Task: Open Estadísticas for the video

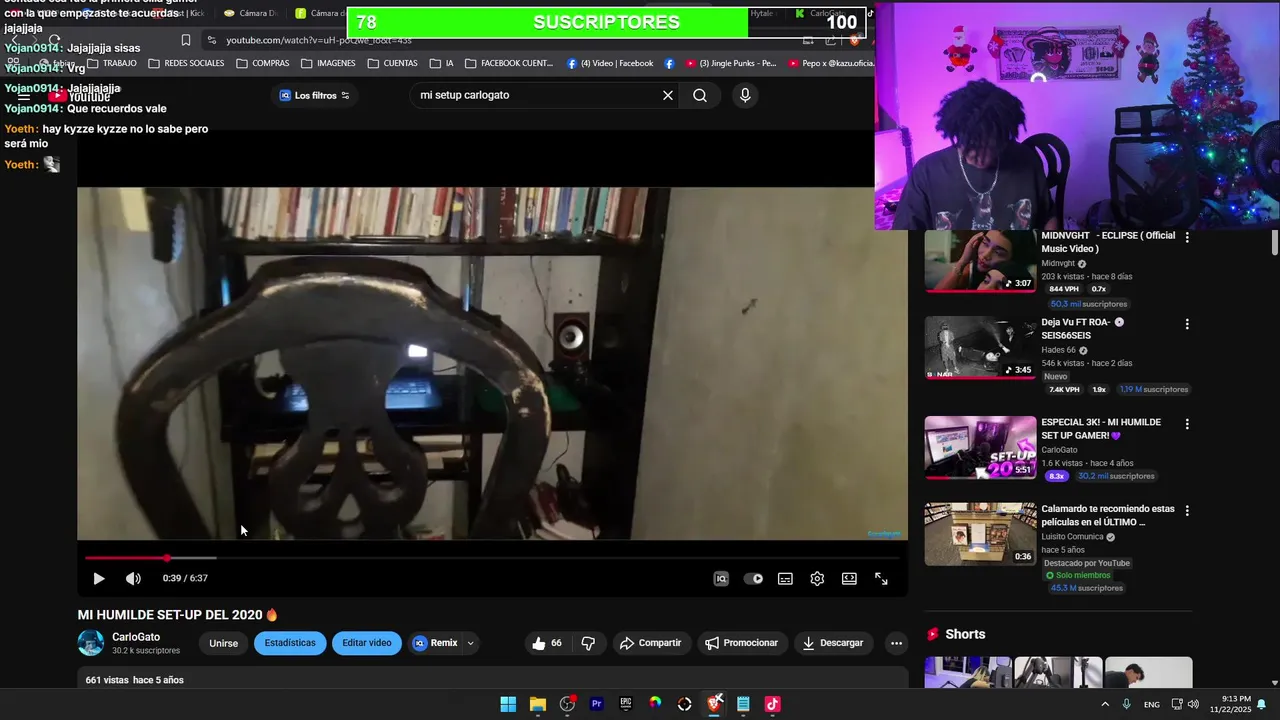Action: click(x=290, y=643)
